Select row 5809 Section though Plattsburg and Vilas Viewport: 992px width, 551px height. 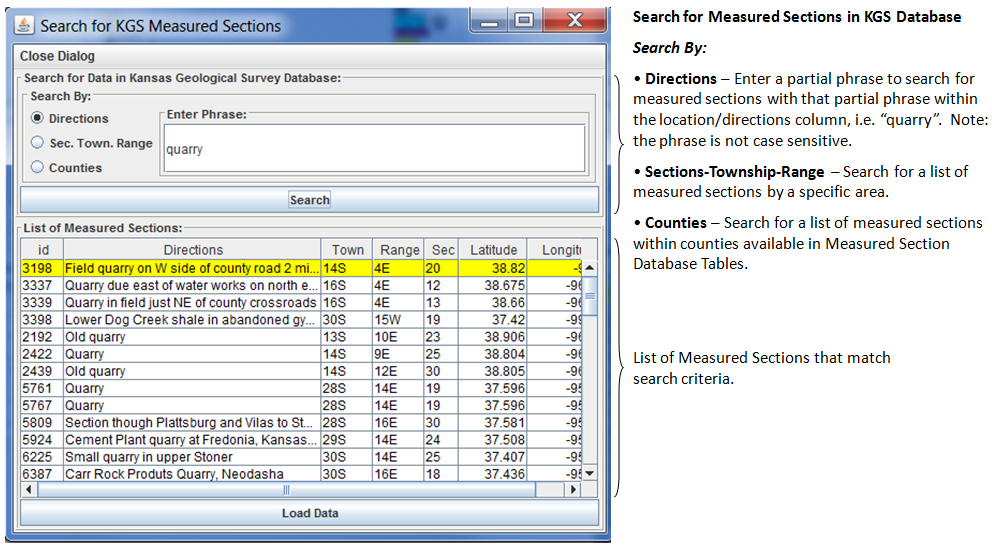[301, 422]
